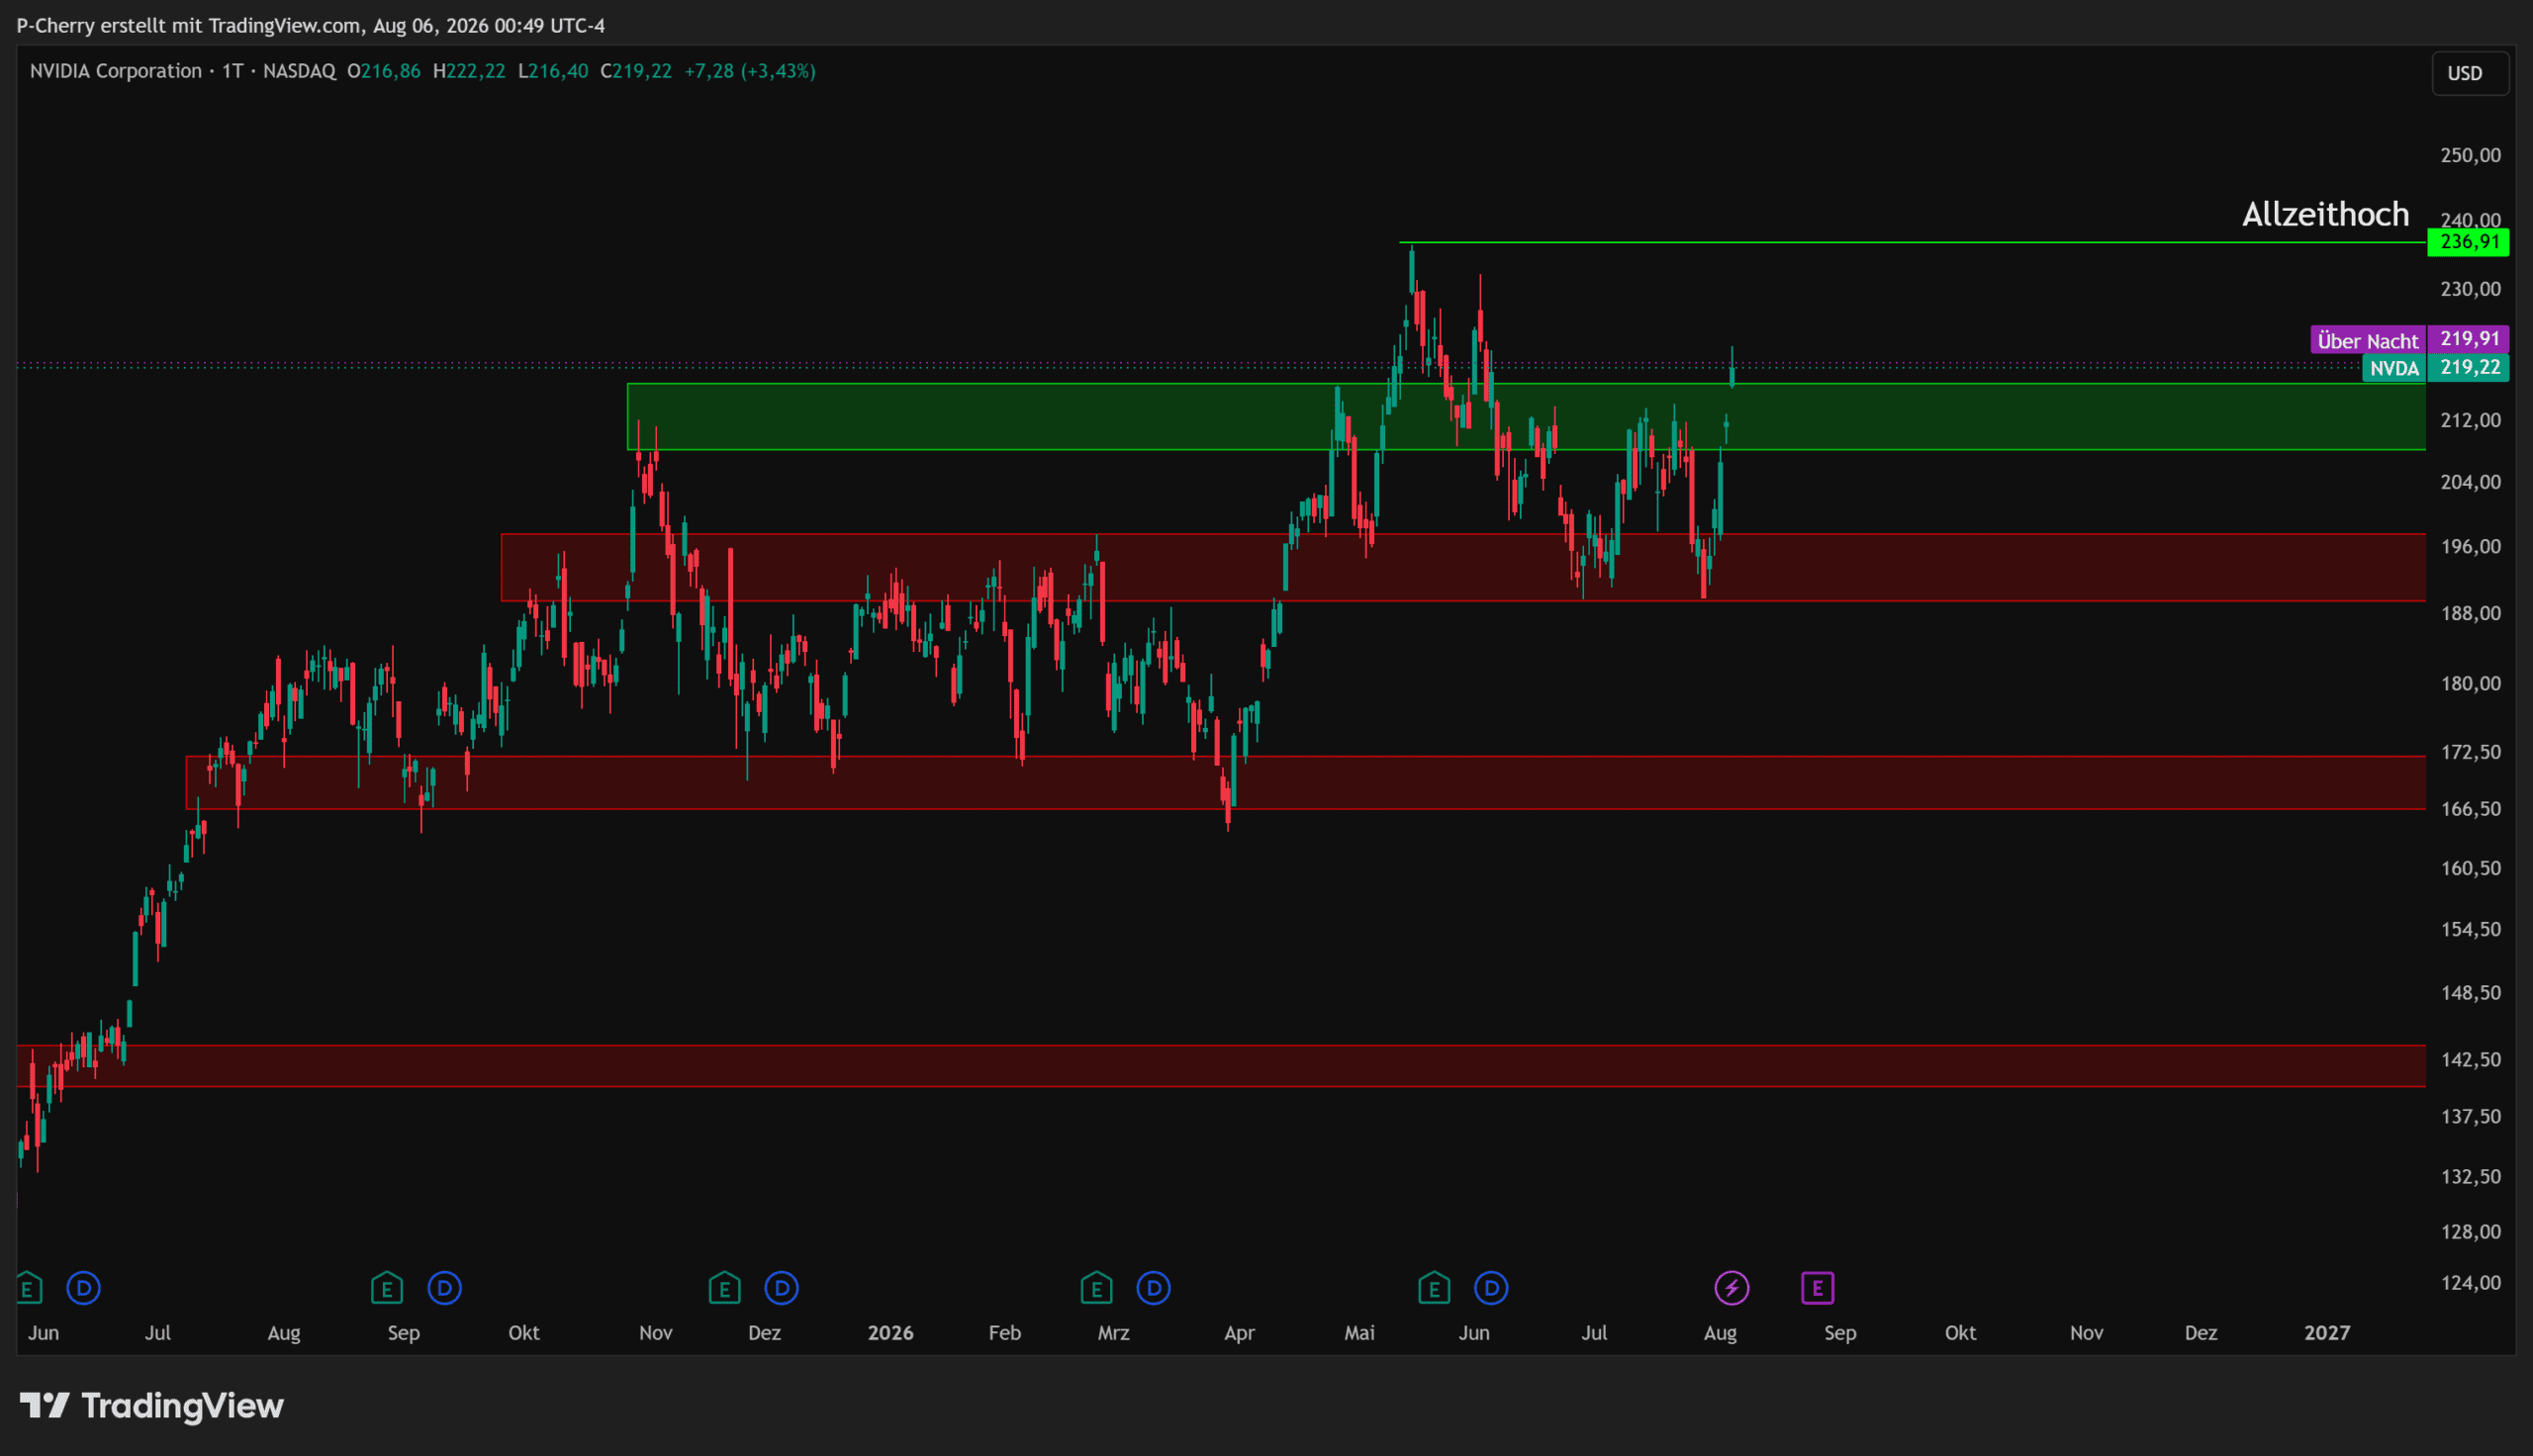Click the Nov 2026 time axis label
This screenshot has width=2533, height=1456.
[x=2087, y=1333]
